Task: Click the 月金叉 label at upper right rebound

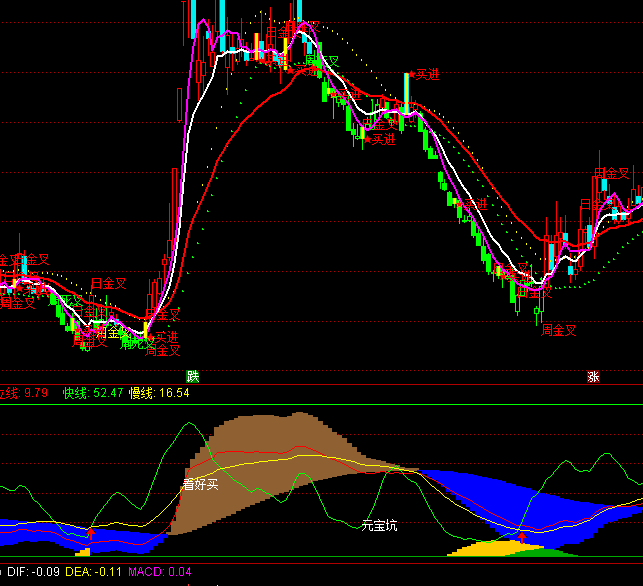Action: (x=610, y=173)
